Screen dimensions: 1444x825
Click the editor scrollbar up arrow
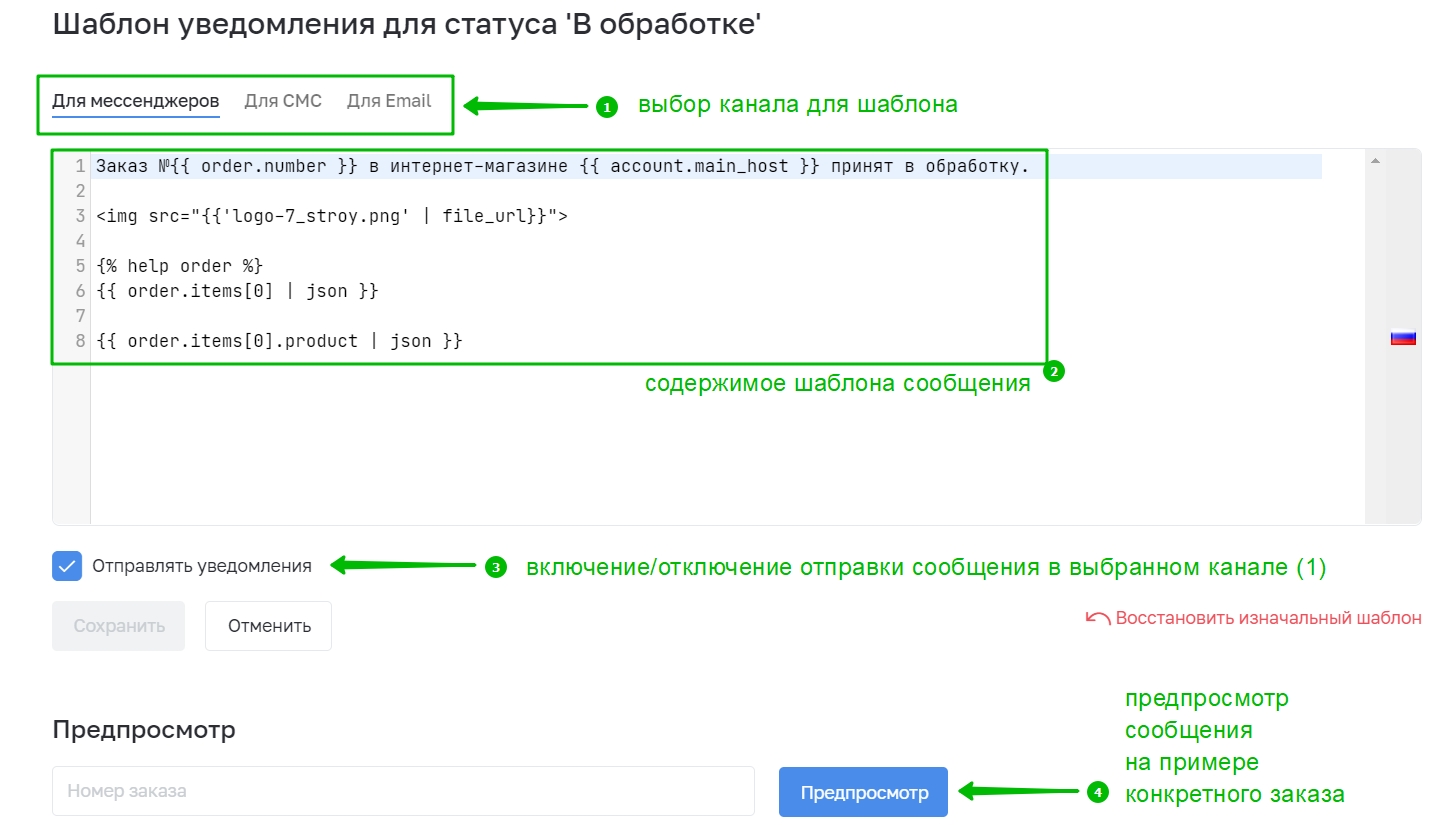pos(1375,161)
